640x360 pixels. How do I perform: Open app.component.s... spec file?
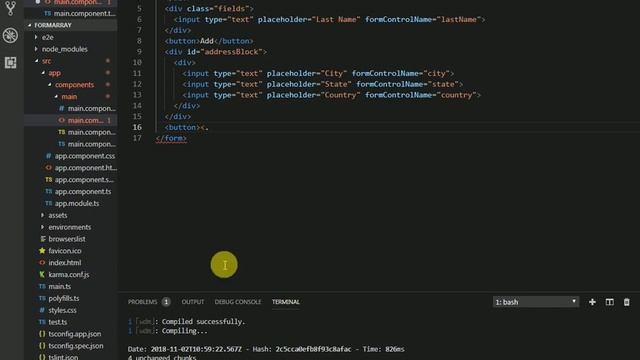[71, 180]
